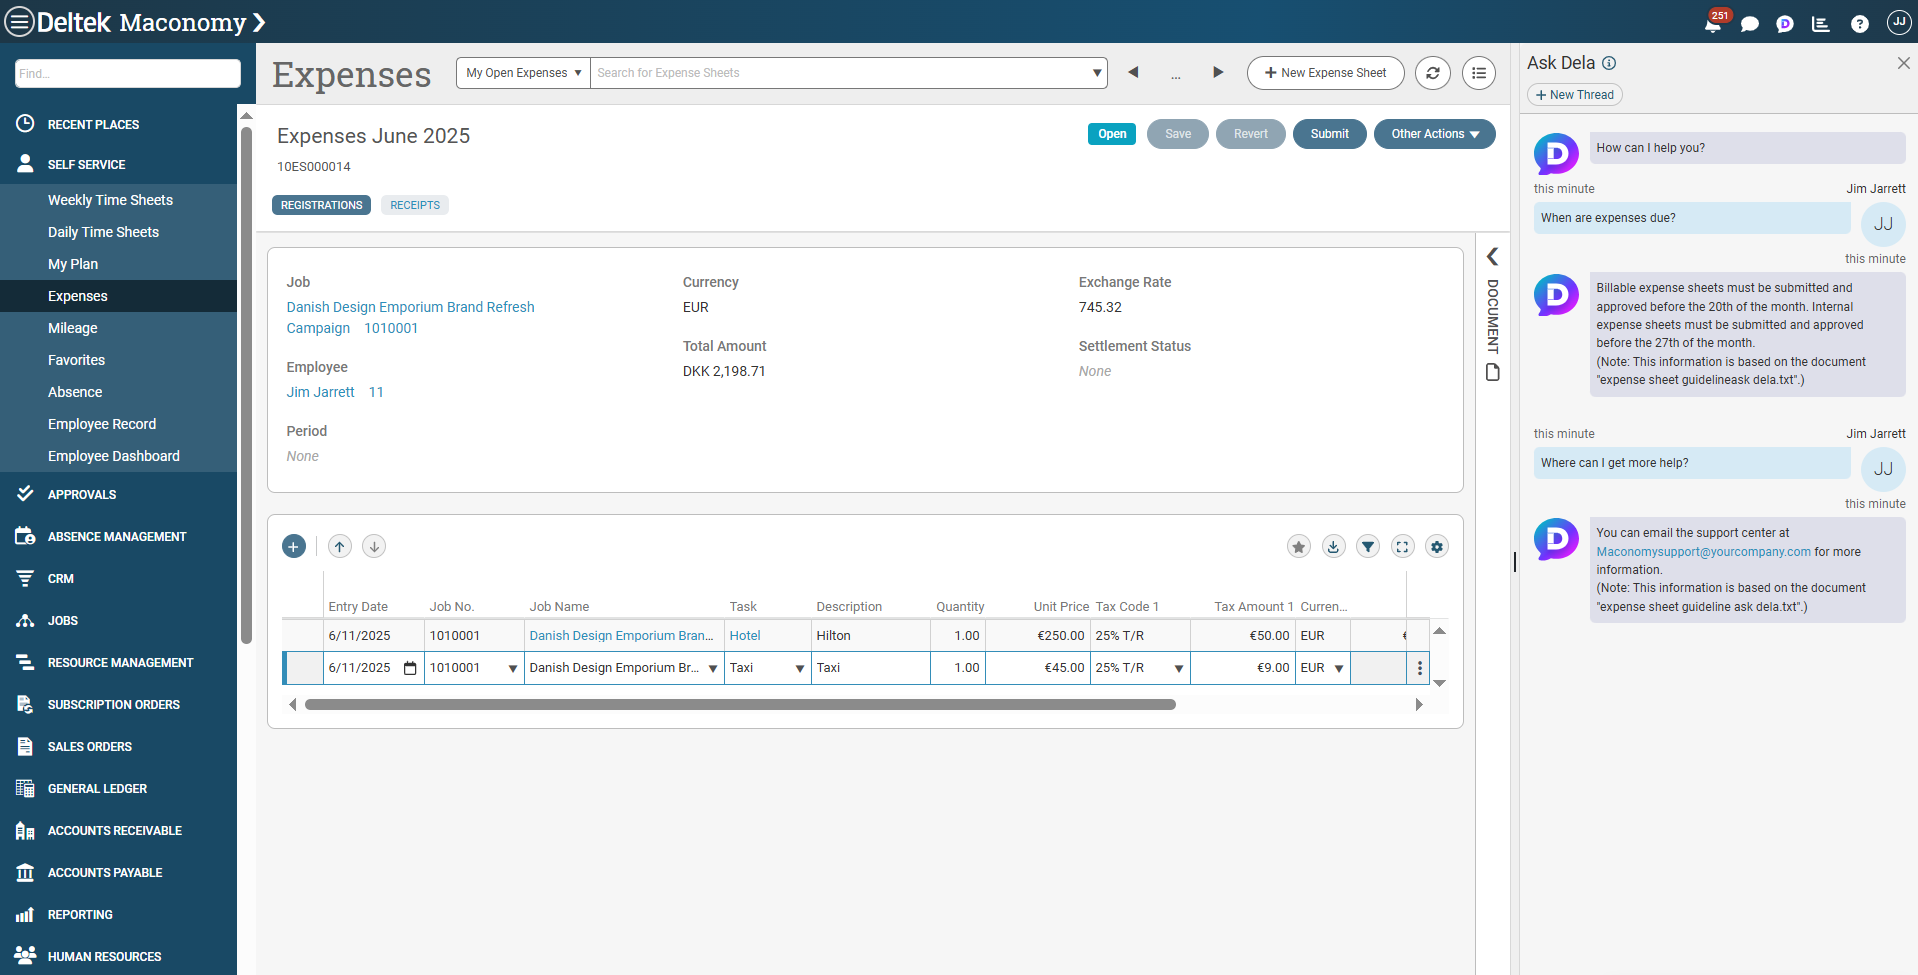
Task: Open table settings via the gear icon
Action: 1437,546
